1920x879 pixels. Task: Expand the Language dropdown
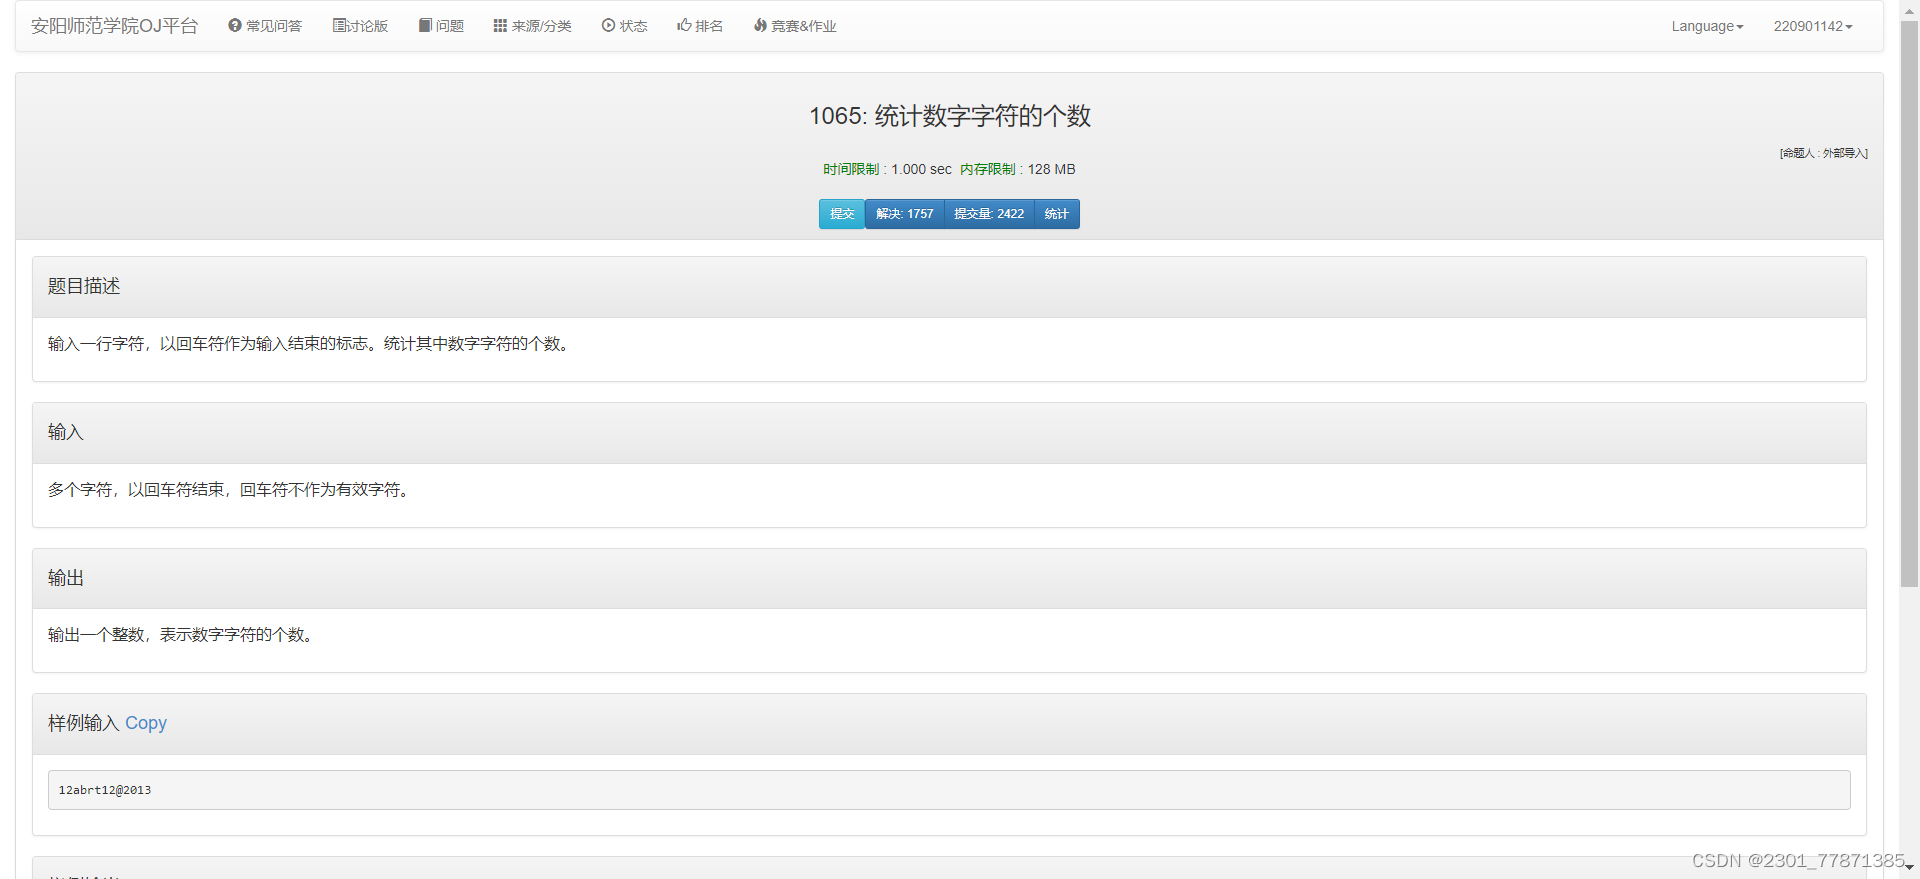[x=1707, y=26]
